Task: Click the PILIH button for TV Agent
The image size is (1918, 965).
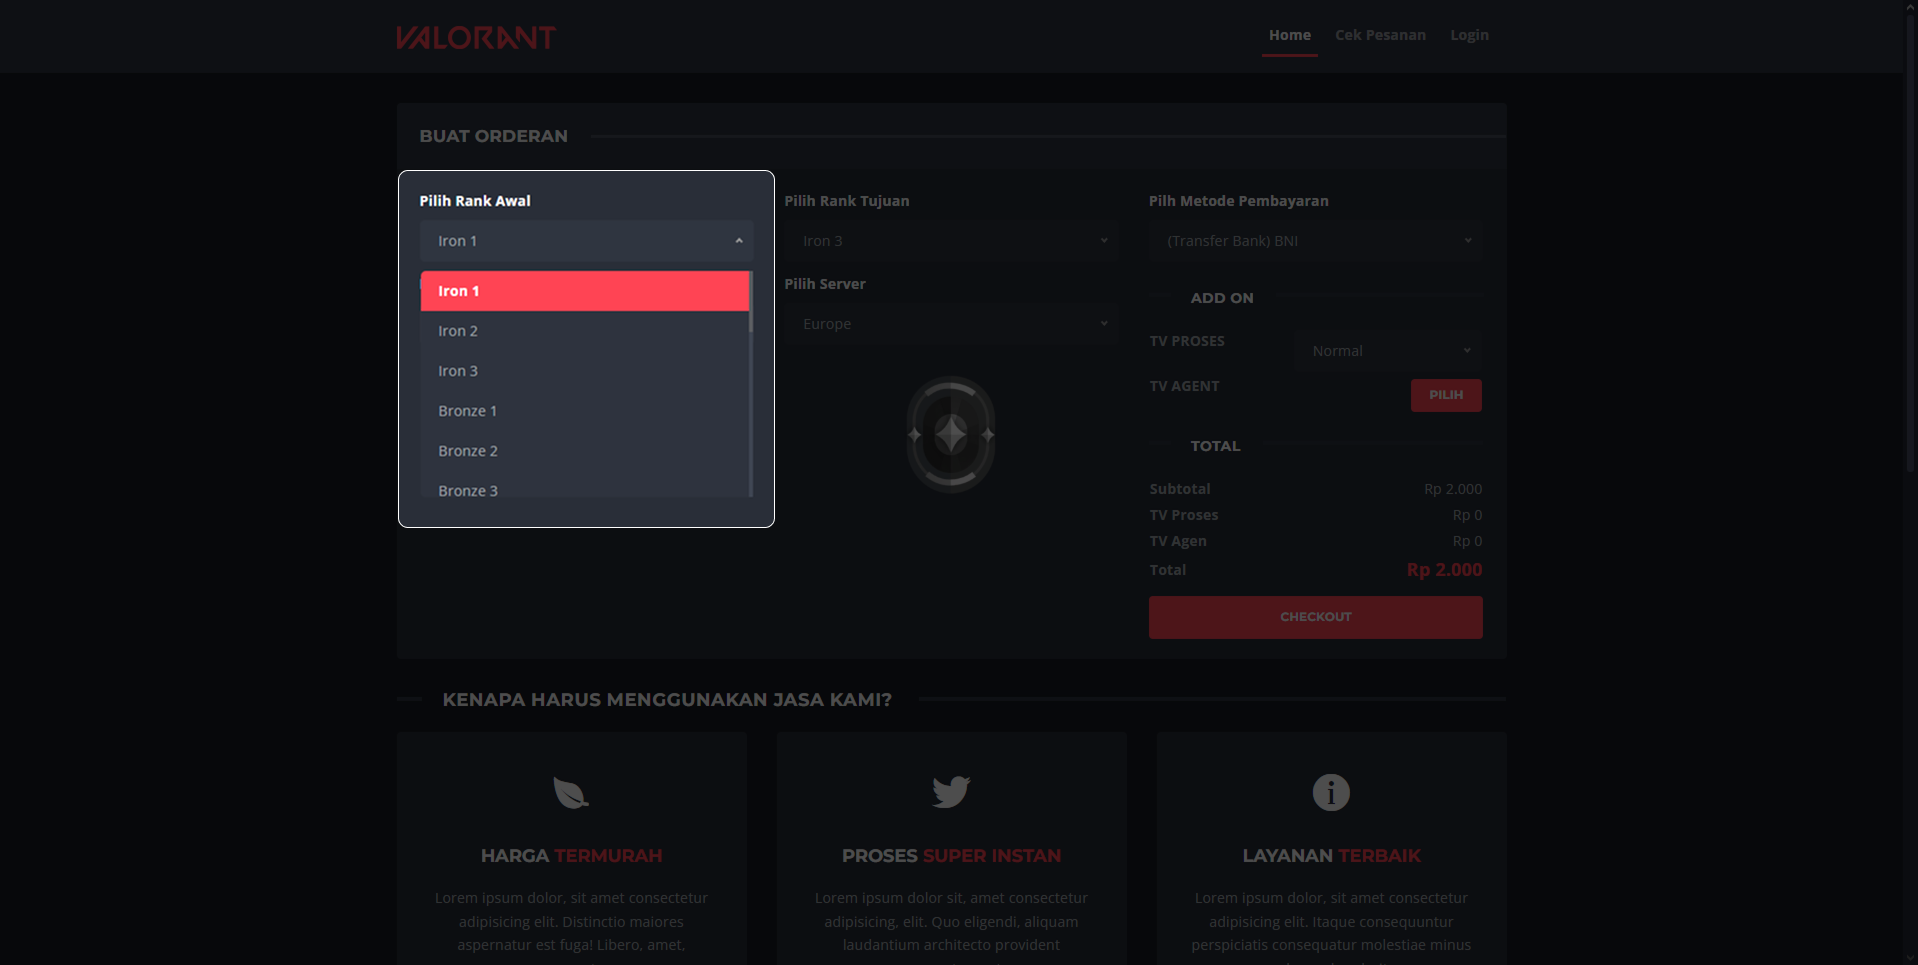Action: click(x=1446, y=395)
